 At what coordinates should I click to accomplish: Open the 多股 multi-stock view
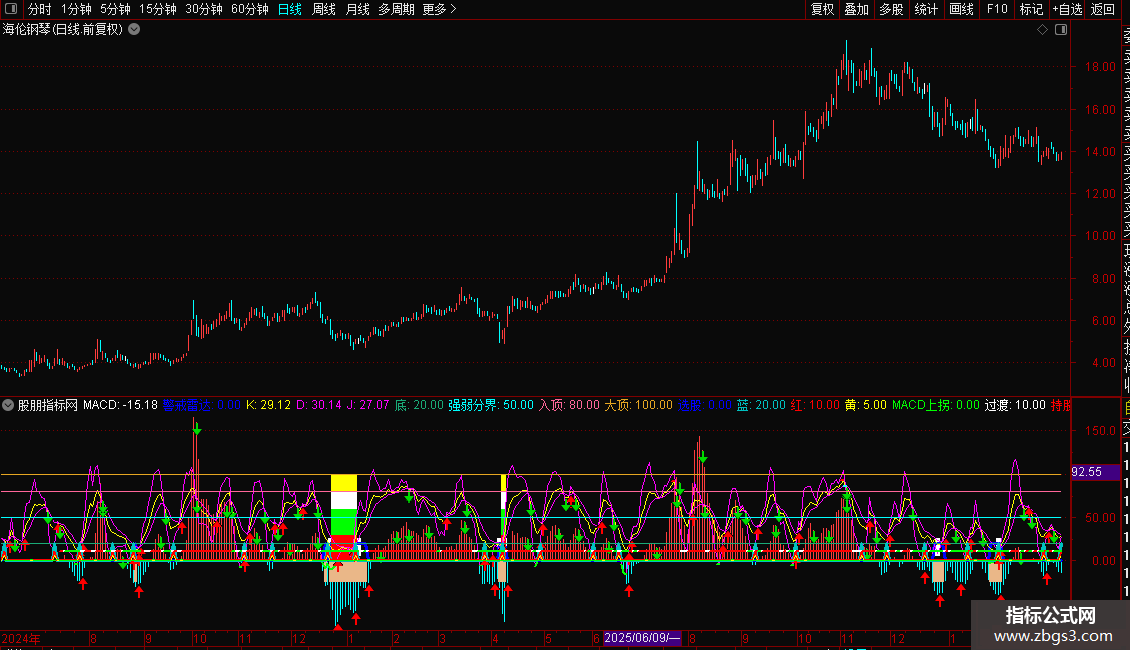(x=891, y=9)
